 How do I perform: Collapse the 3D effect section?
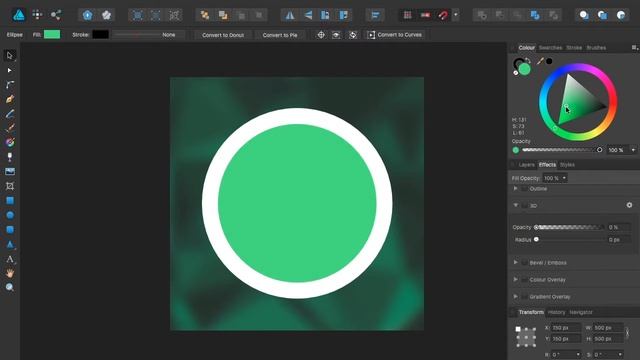(516, 205)
